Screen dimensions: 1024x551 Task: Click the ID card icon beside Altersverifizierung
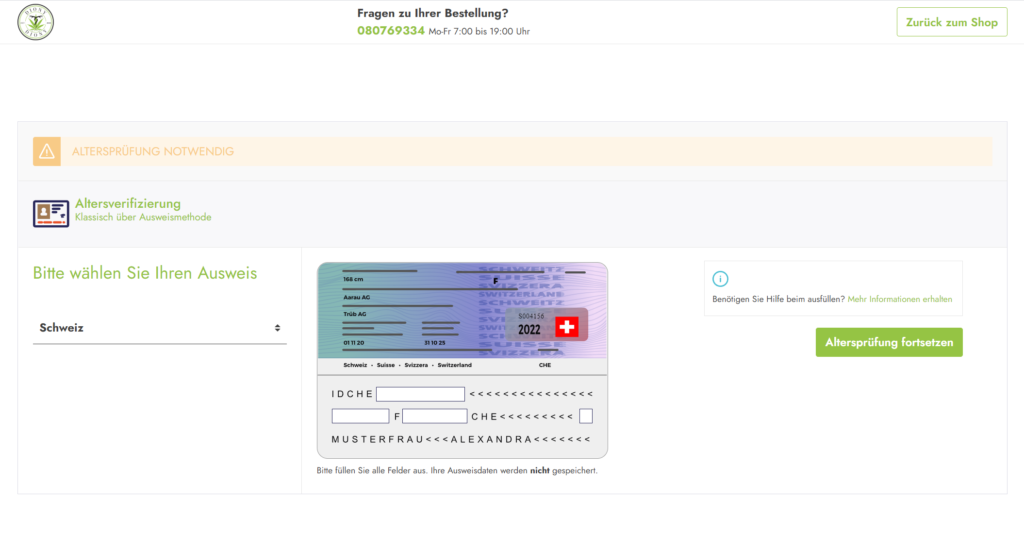point(51,213)
